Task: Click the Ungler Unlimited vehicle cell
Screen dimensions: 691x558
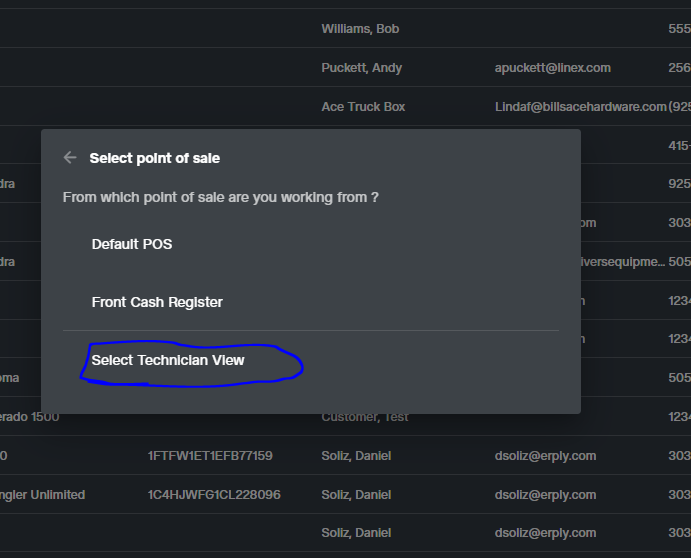Action: point(42,495)
